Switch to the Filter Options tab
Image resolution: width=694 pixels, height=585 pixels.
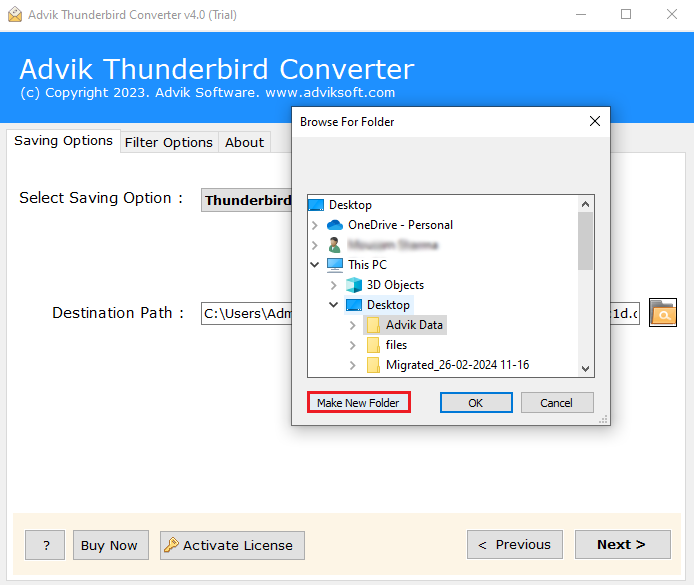[x=169, y=142]
